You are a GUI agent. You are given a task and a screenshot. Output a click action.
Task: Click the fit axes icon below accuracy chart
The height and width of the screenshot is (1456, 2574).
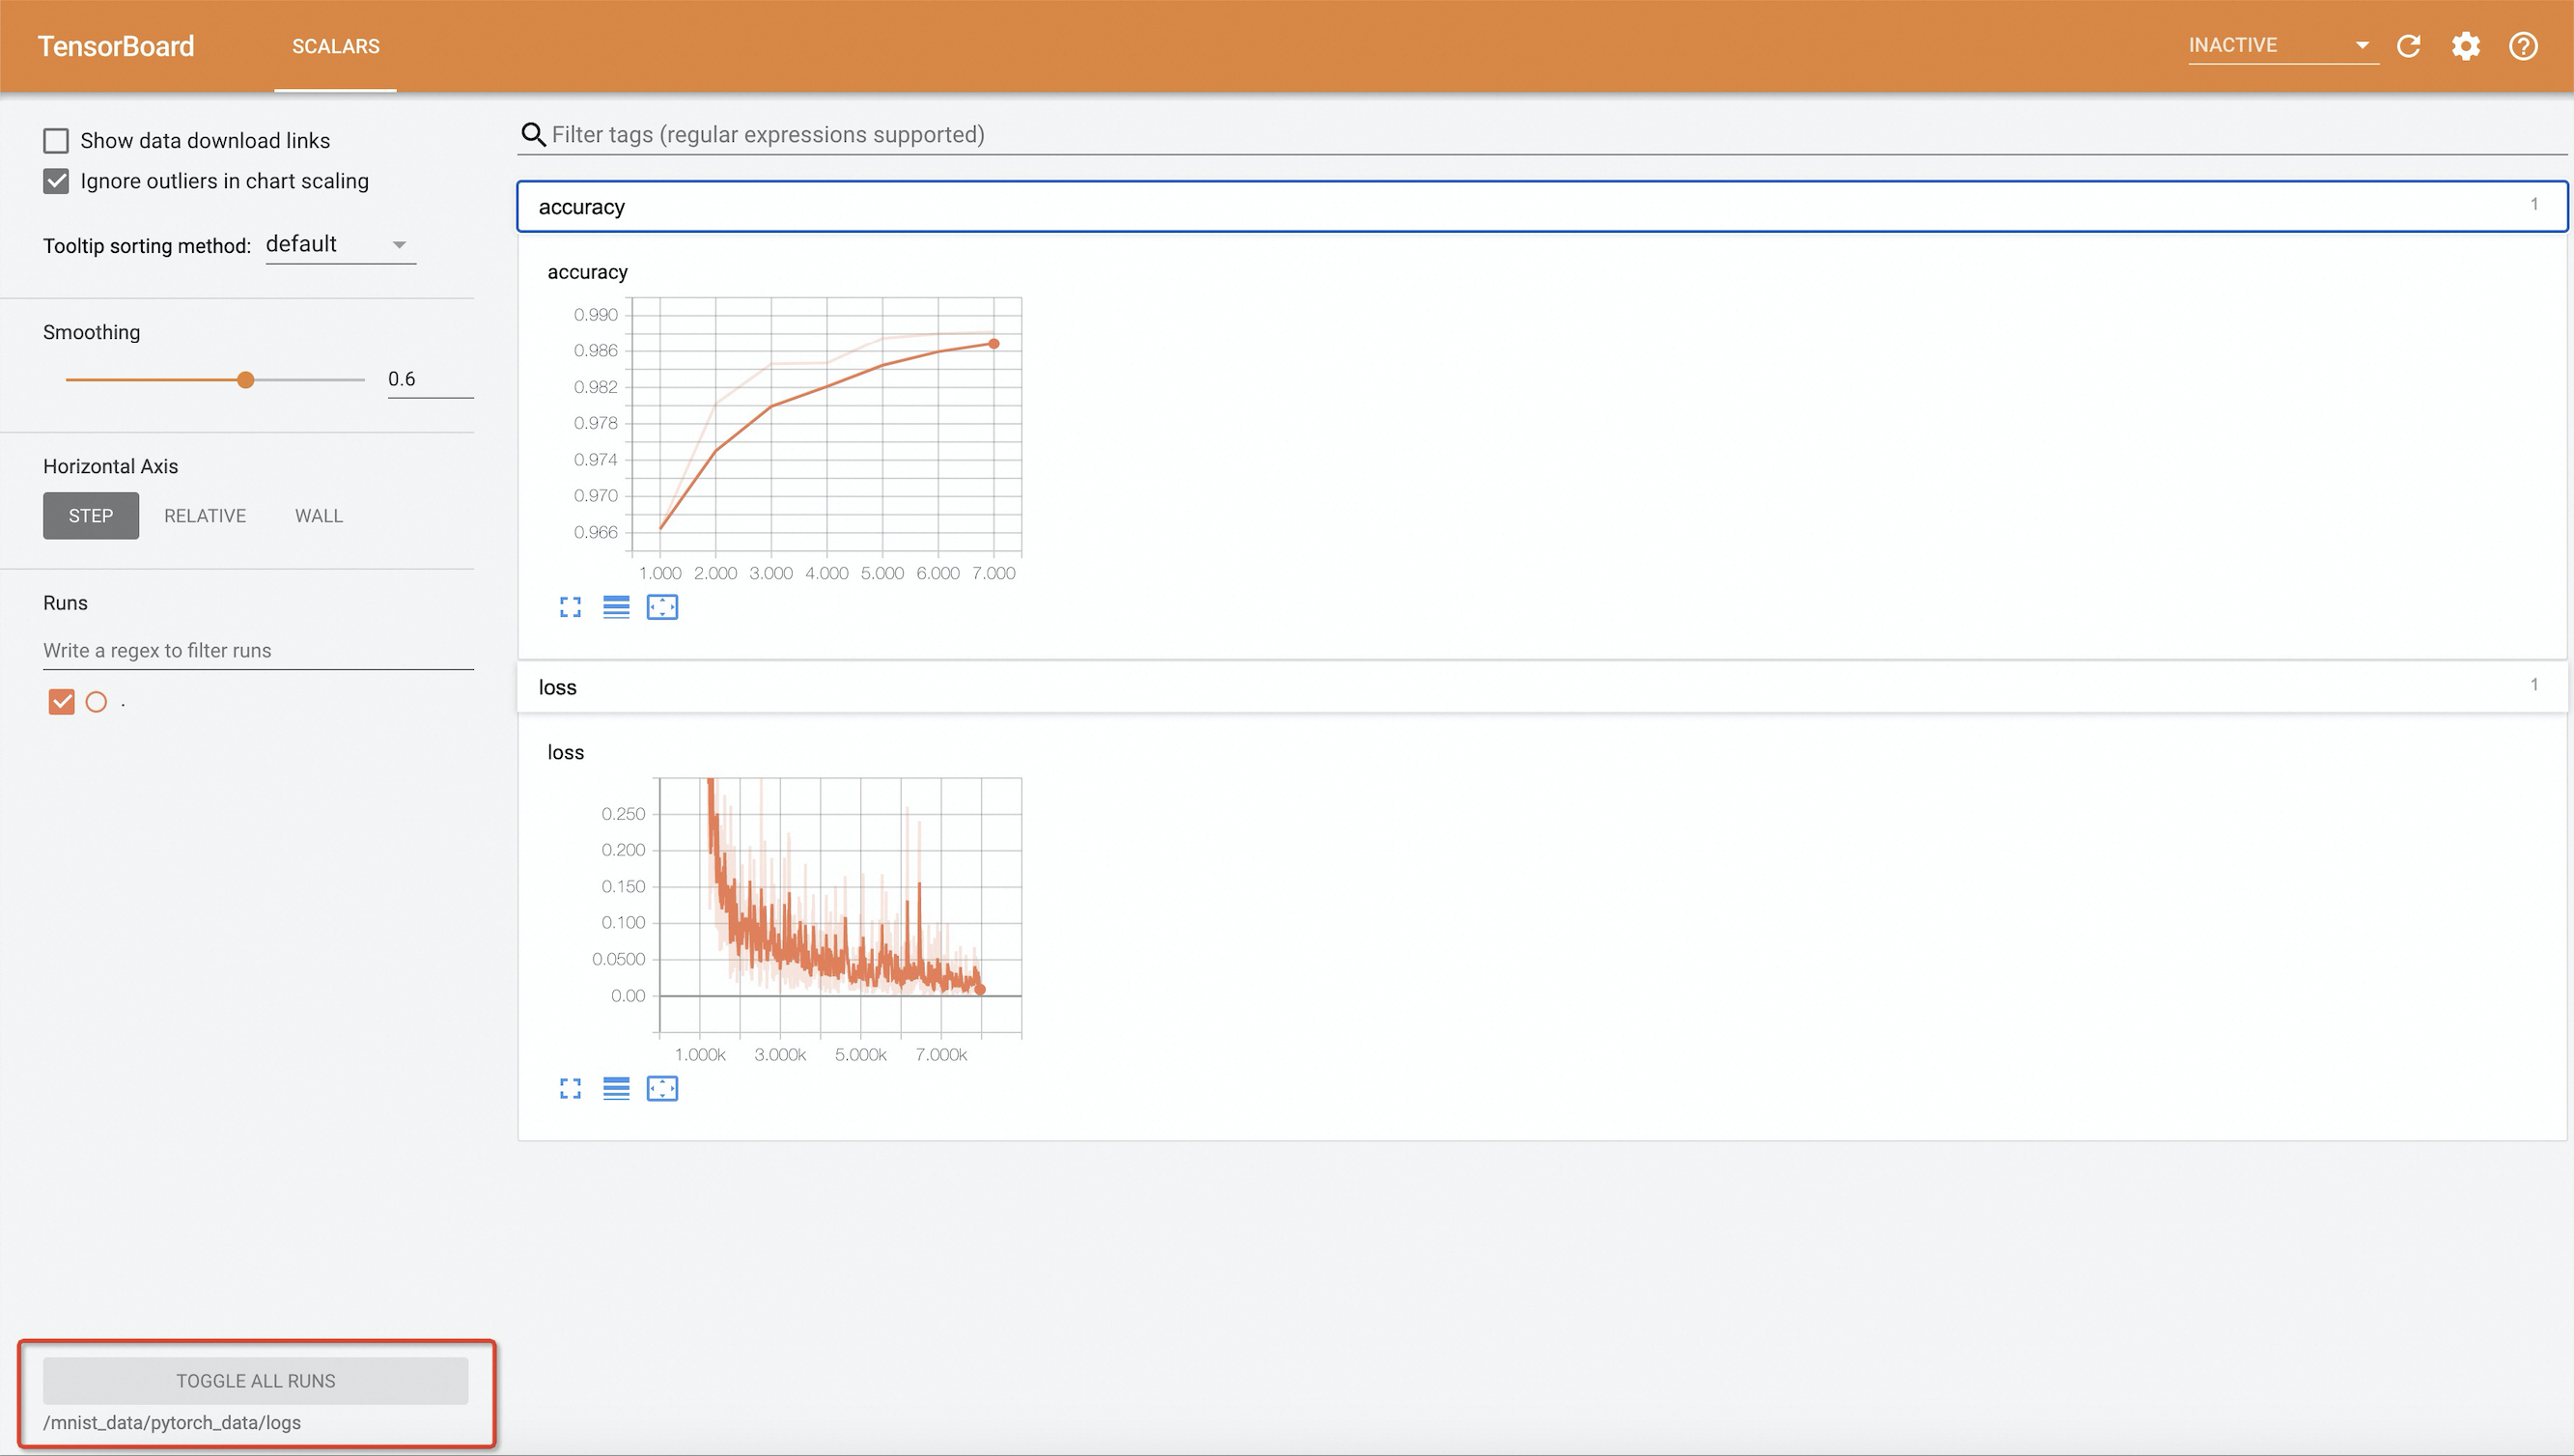point(661,608)
